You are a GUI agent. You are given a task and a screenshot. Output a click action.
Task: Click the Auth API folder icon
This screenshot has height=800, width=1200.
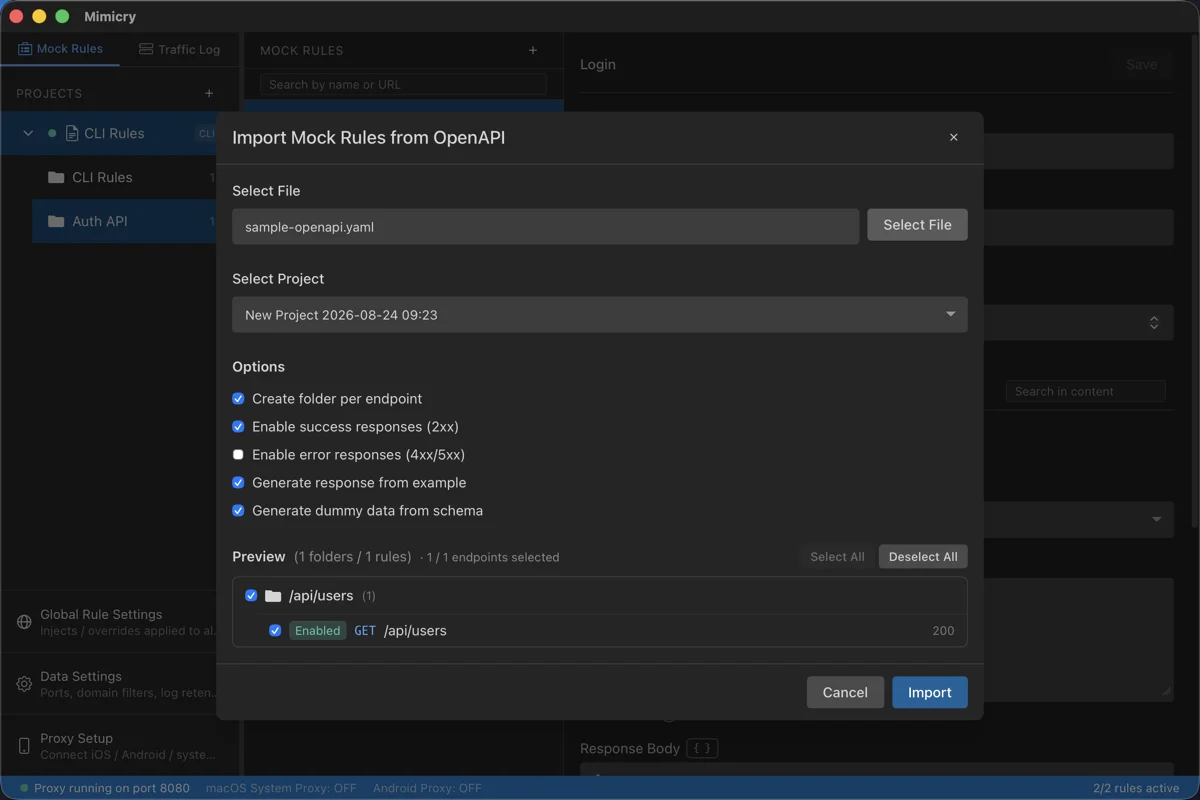[56, 221]
